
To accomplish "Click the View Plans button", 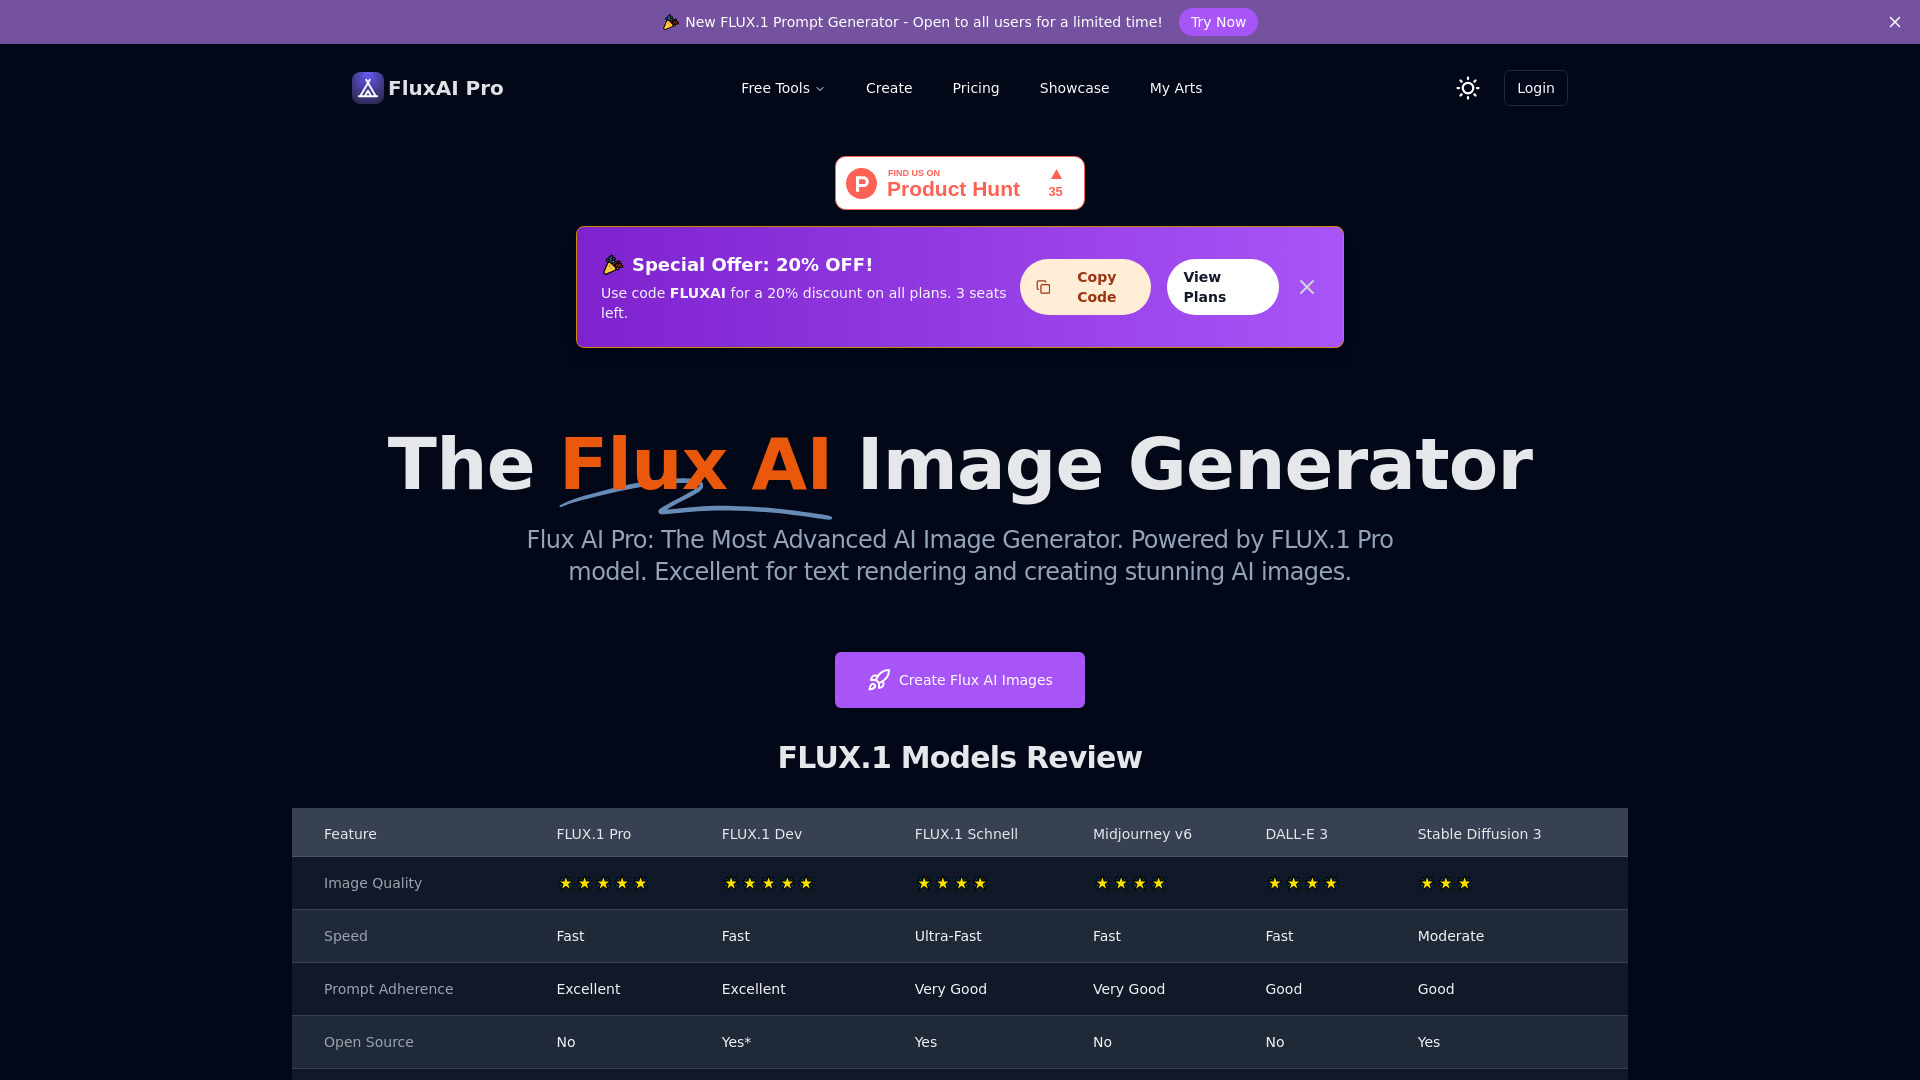I will point(1221,286).
